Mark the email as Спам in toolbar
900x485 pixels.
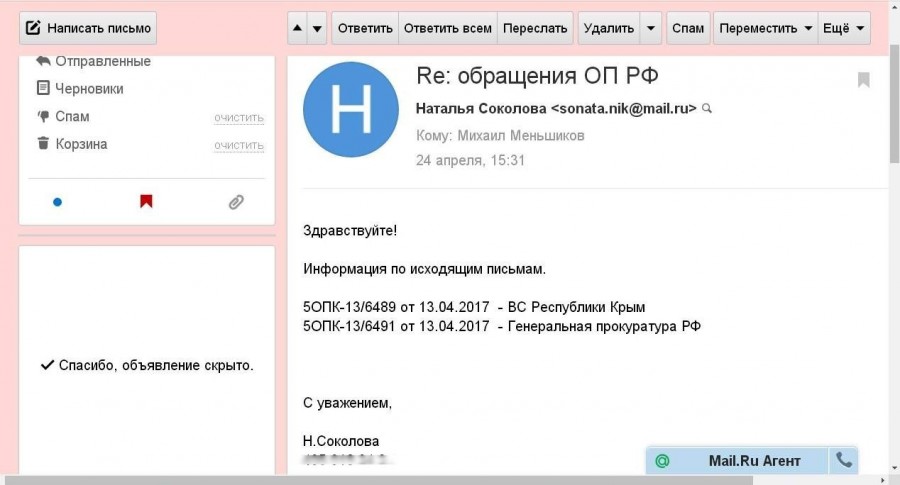point(688,28)
